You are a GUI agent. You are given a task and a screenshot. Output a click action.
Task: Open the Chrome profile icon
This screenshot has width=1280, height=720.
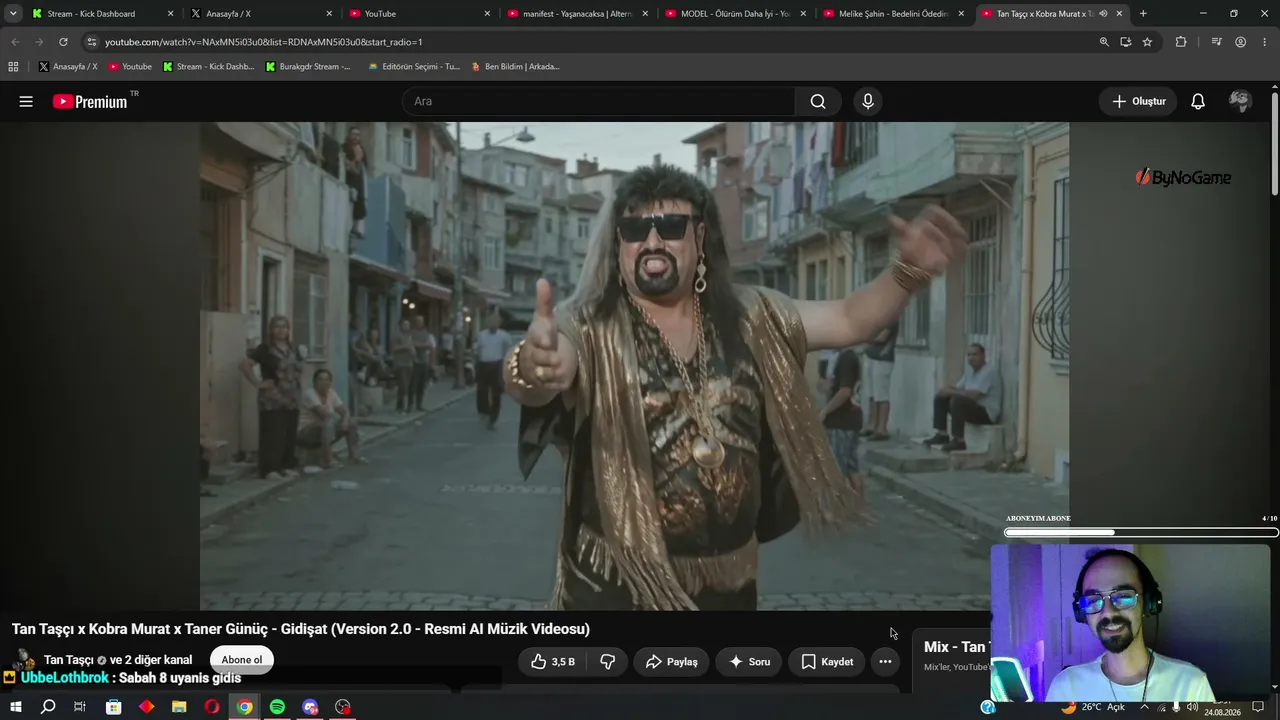click(x=1240, y=42)
